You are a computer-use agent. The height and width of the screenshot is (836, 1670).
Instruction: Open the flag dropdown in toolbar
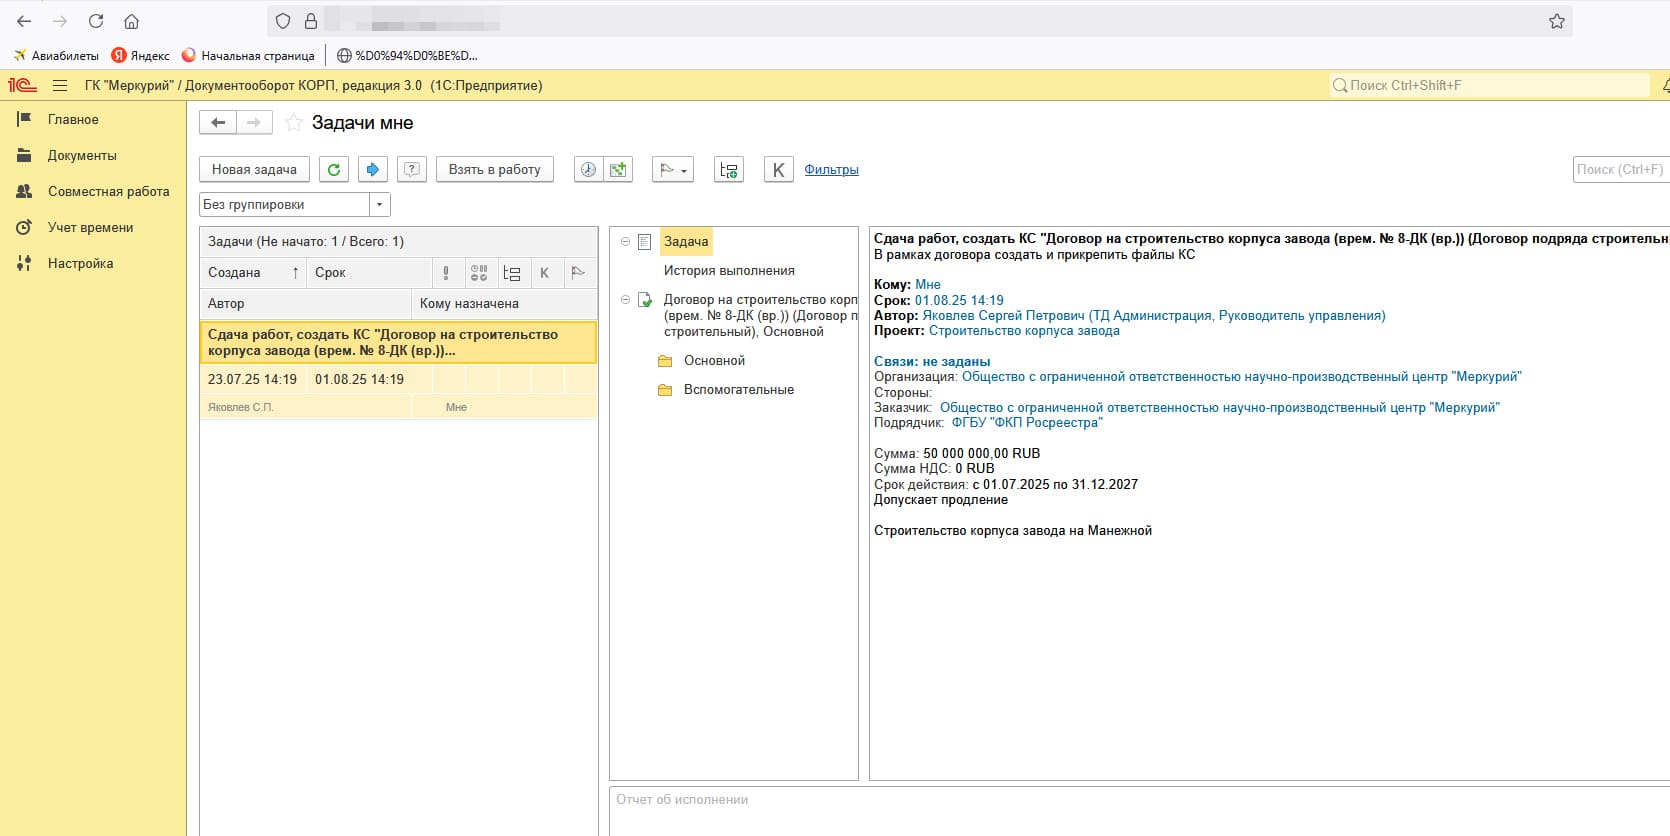[x=672, y=170]
